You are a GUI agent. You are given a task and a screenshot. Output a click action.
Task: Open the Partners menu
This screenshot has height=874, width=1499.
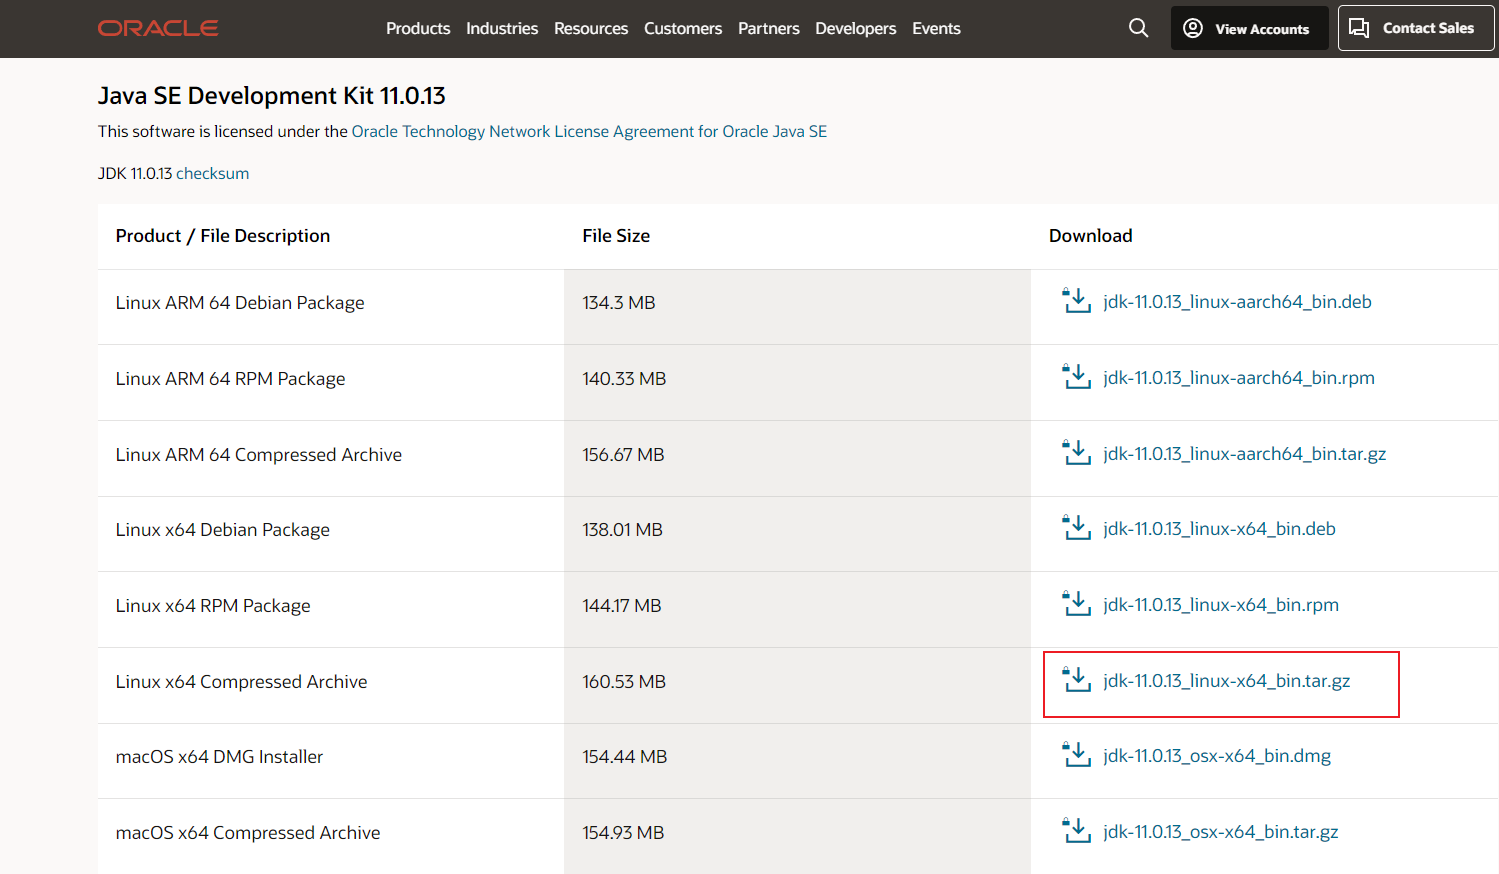pos(769,28)
